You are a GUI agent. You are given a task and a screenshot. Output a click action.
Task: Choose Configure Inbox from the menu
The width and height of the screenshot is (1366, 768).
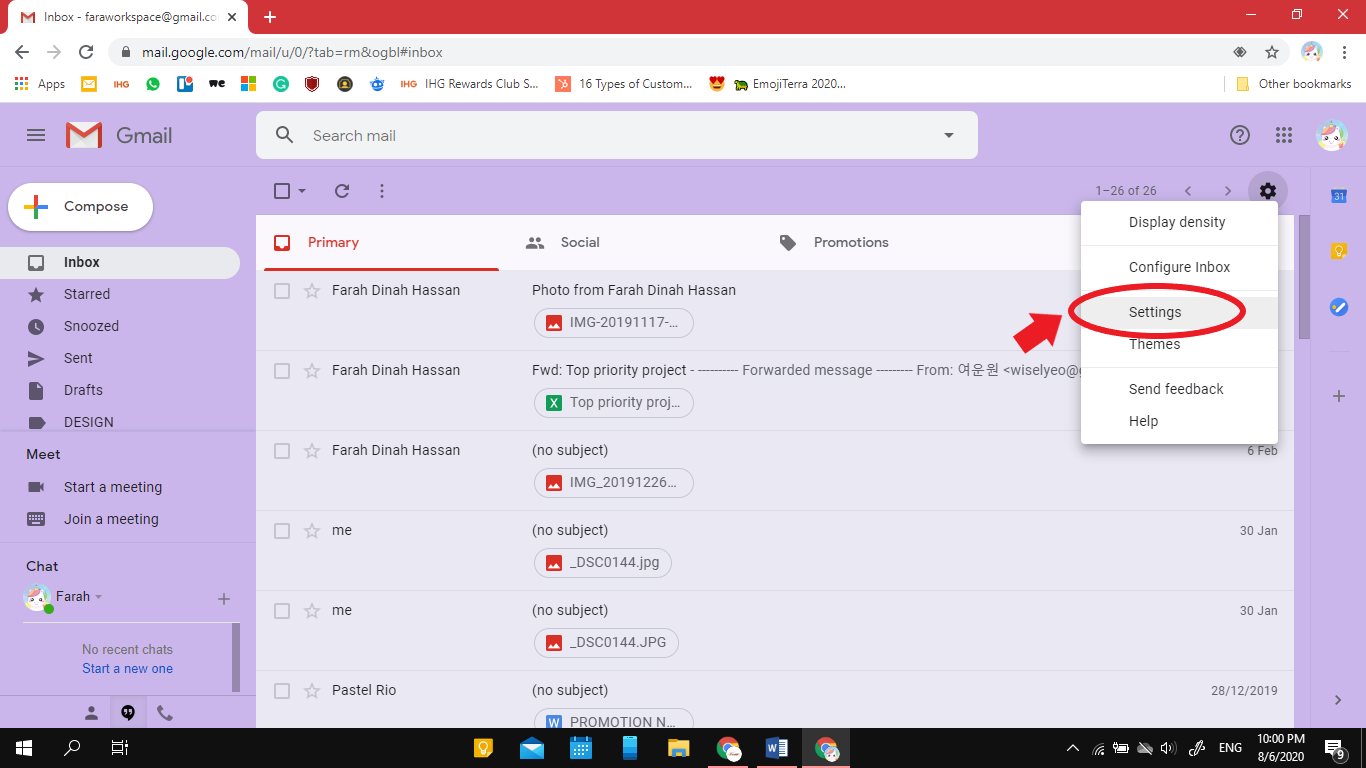1179,267
